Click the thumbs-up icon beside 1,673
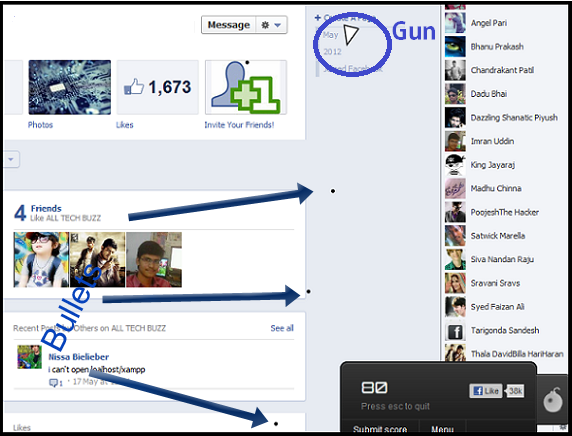 tap(134, 87)
